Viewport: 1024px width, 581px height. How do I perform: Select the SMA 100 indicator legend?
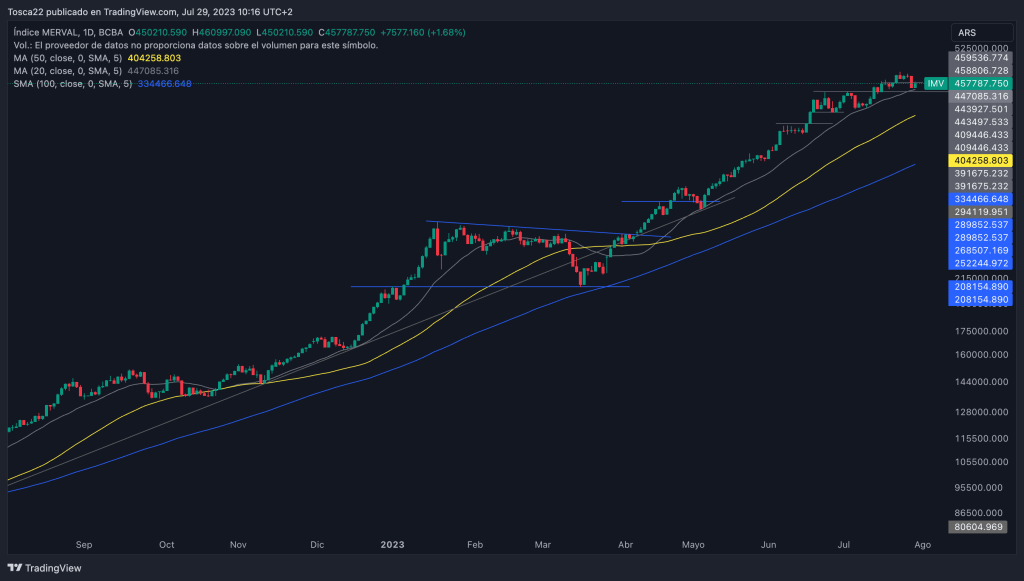[x=71, y=84]
